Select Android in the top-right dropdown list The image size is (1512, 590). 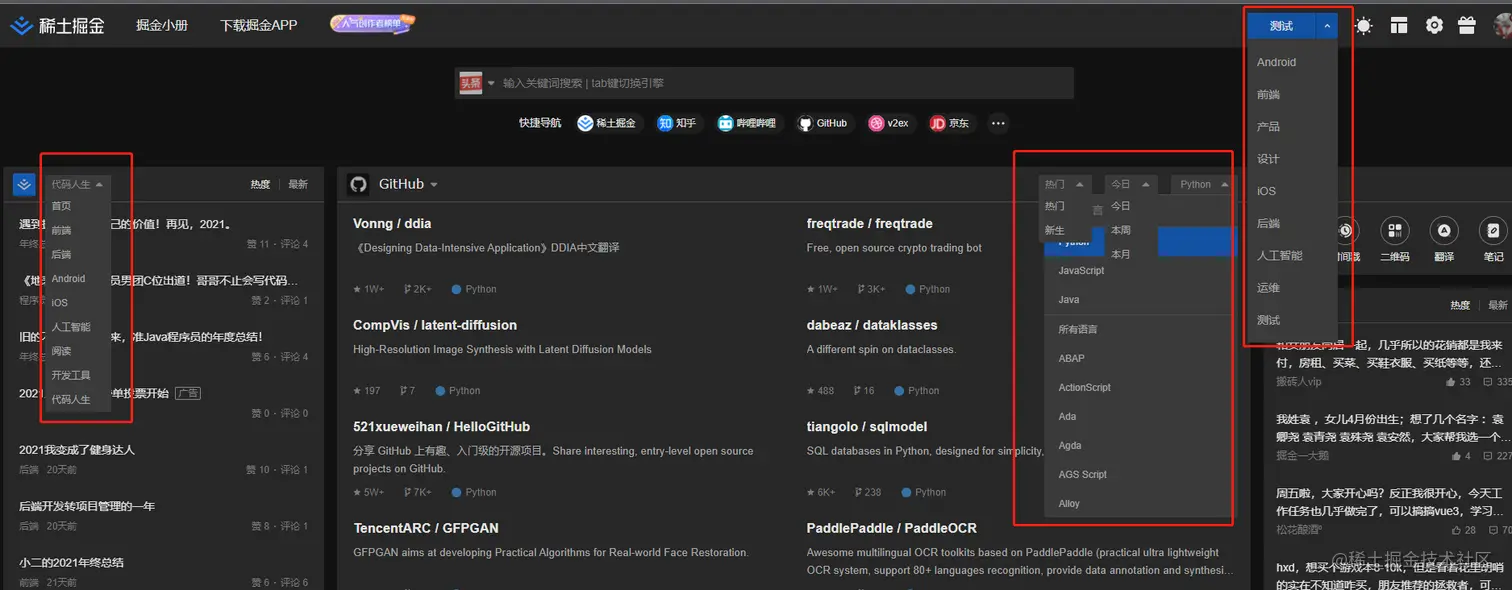[1276, 62]
